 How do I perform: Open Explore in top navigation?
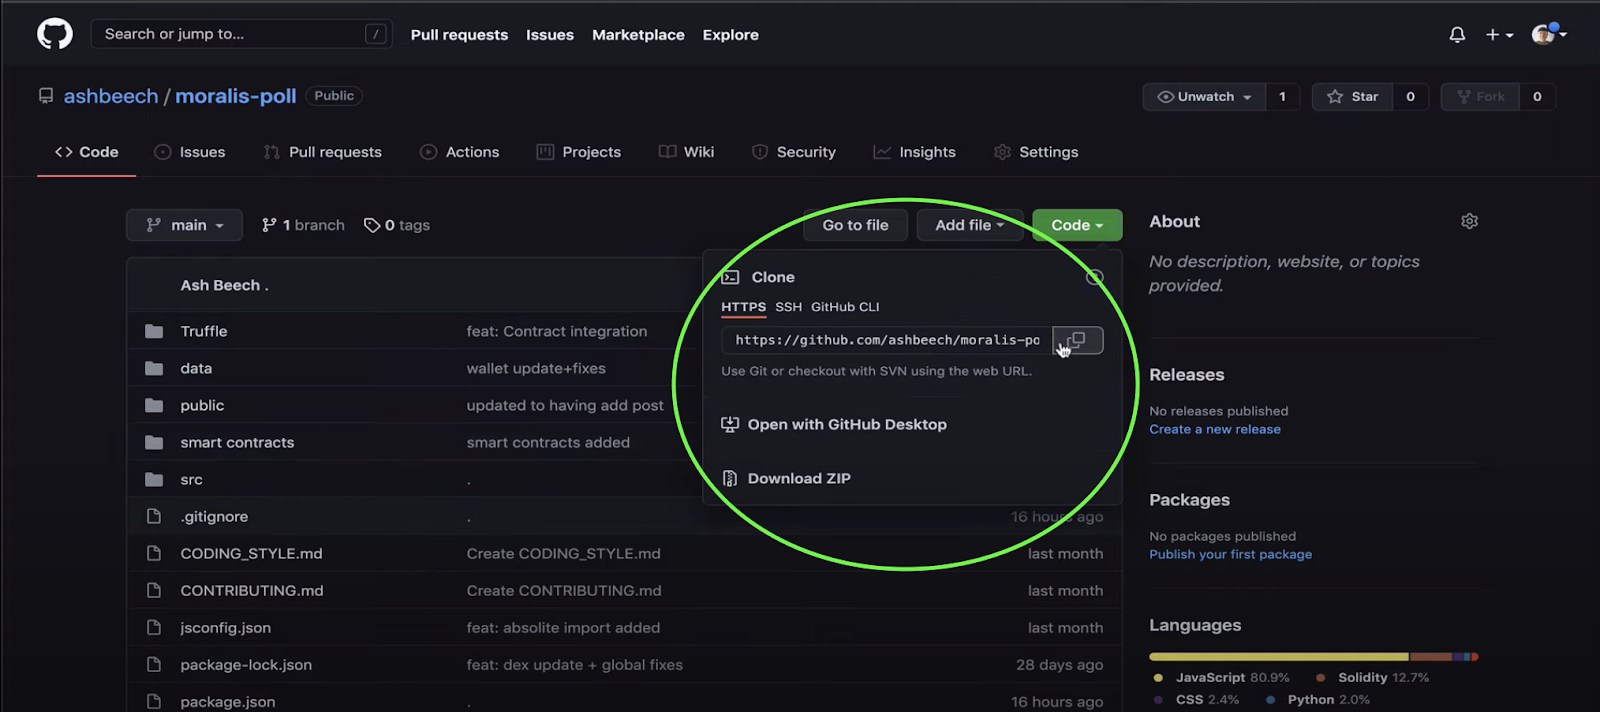730,35
